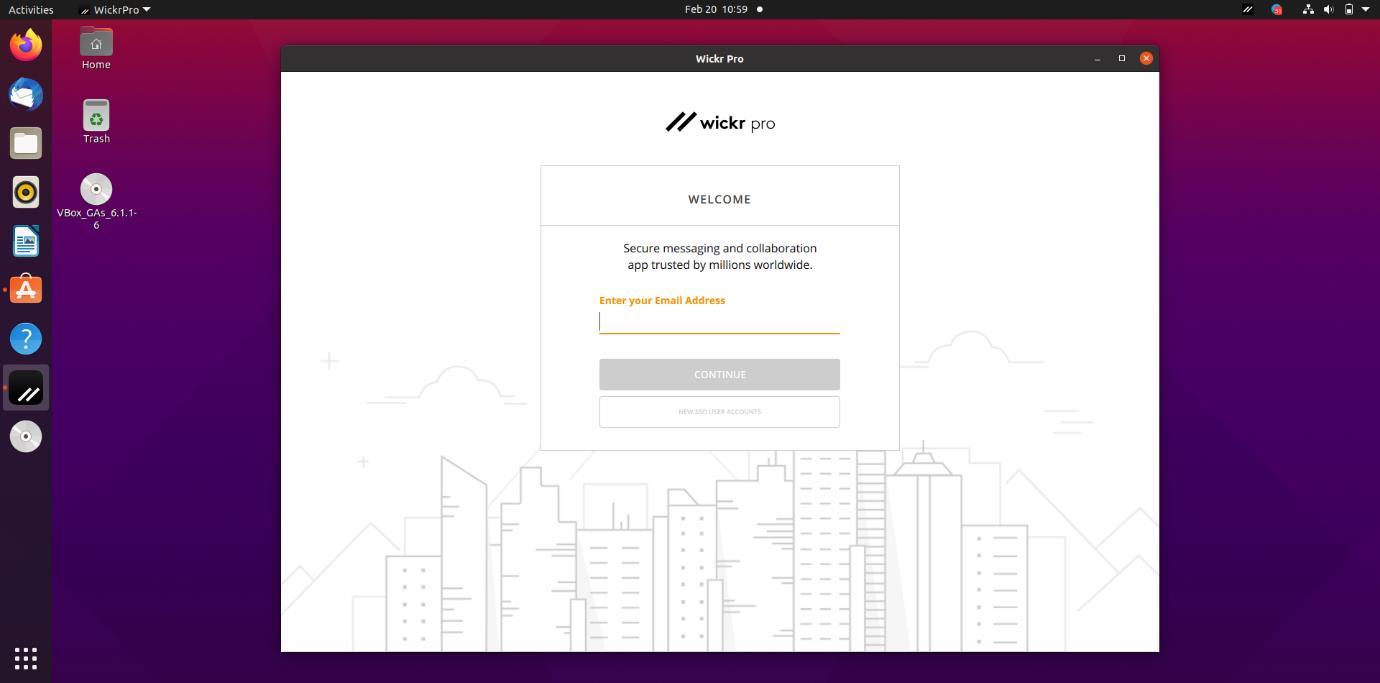Open the Files manager in dock
This screenshot has height=683, width=1380.
pos(26,143)
